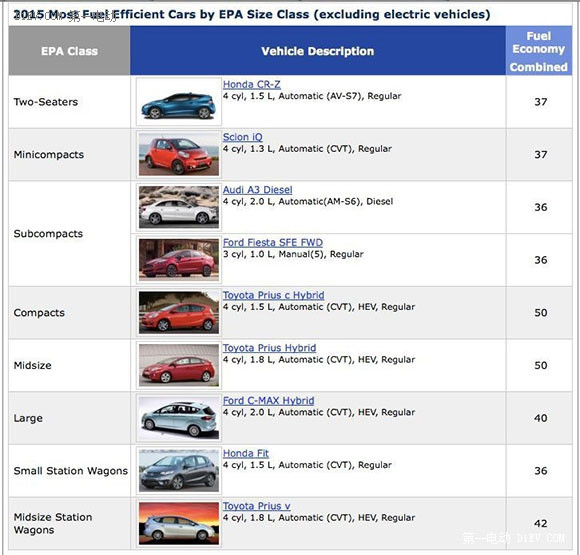Open the Audi A3 Diesel link
This screenshot has height=555, width=580.
257,190
